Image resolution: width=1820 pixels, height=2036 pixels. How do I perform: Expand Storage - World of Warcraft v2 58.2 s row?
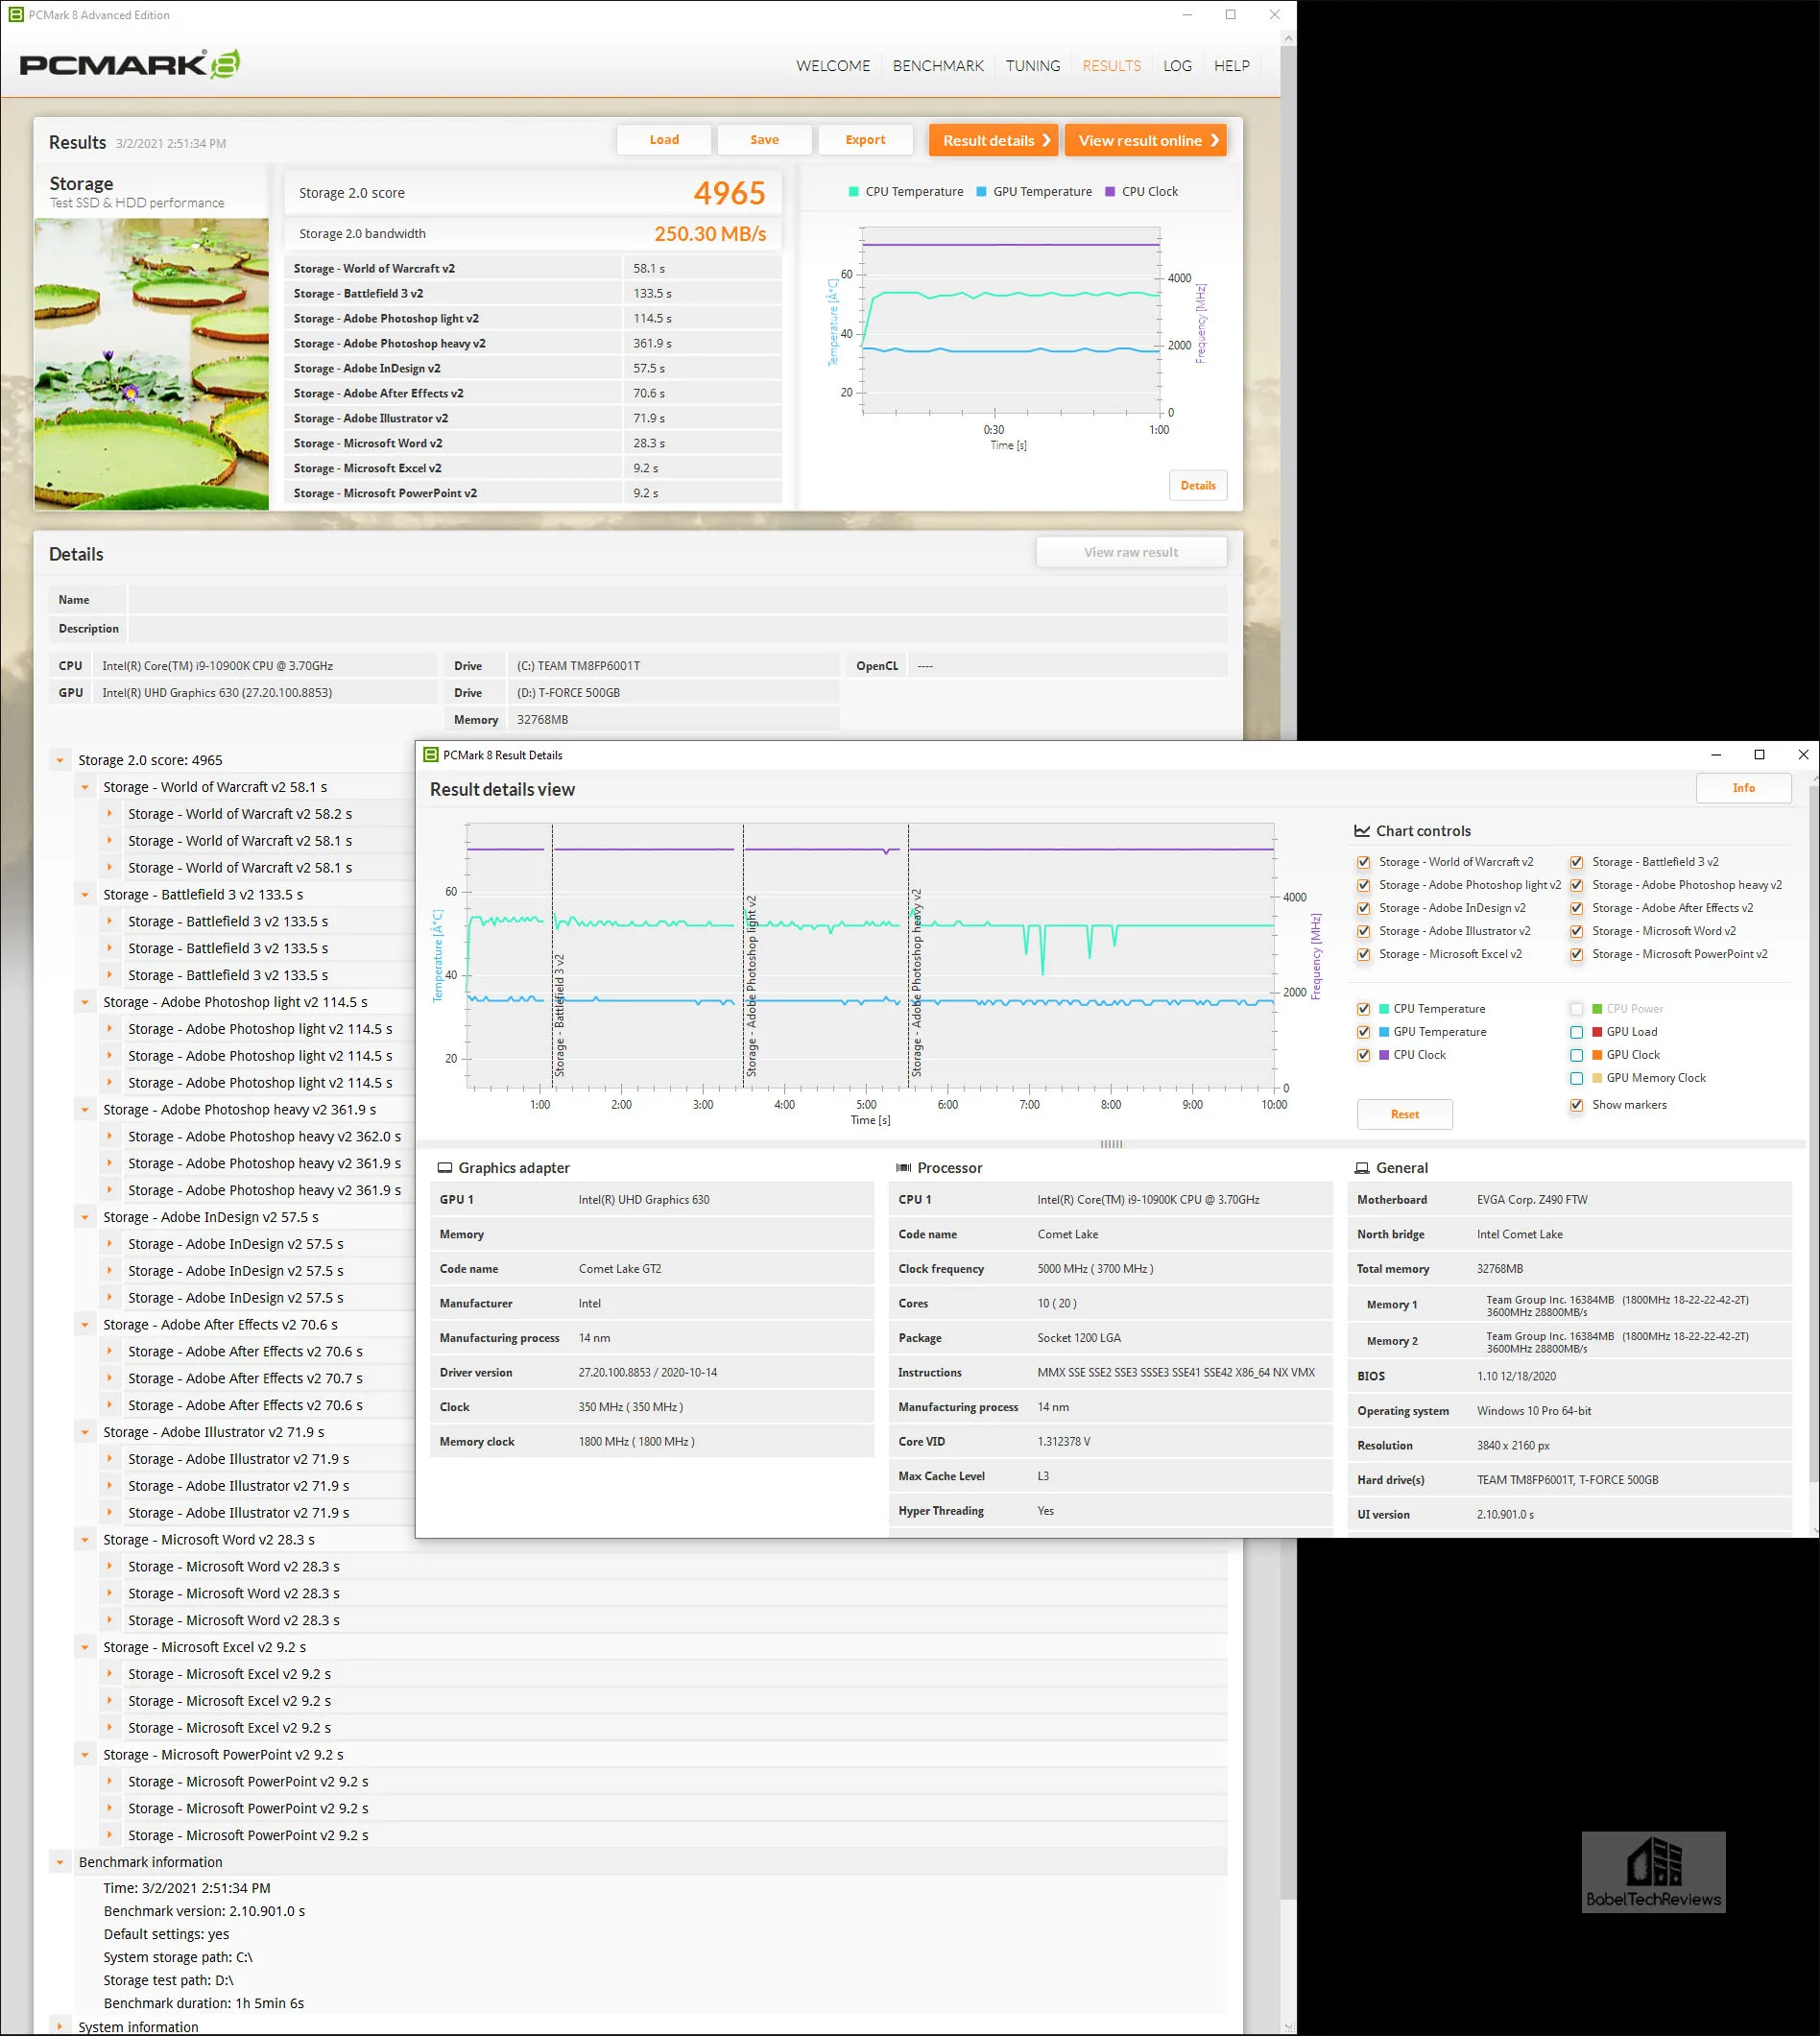pyautogui.click(x=110, y=814)
